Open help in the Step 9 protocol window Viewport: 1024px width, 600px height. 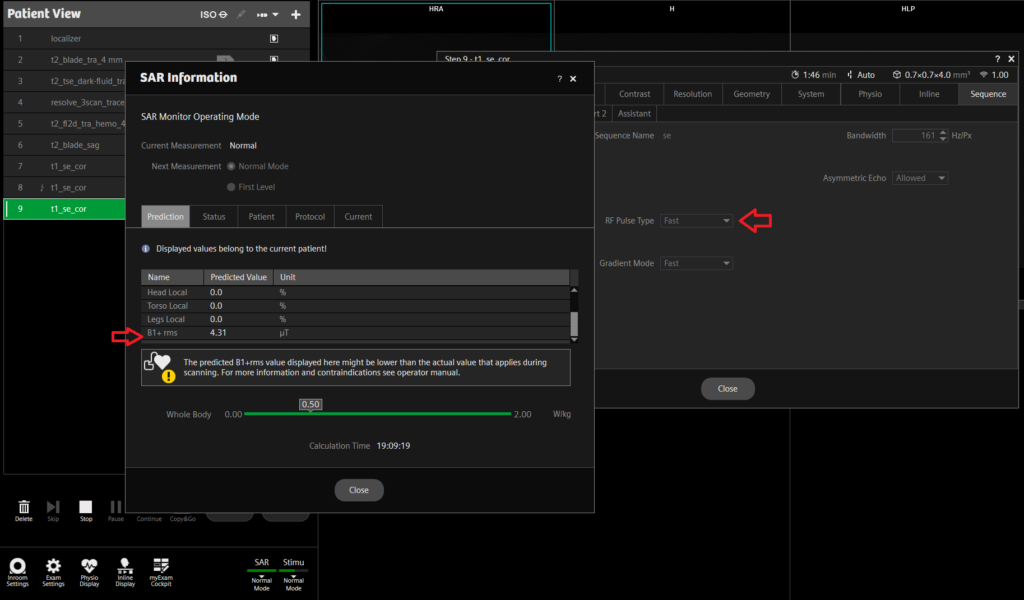997,59
